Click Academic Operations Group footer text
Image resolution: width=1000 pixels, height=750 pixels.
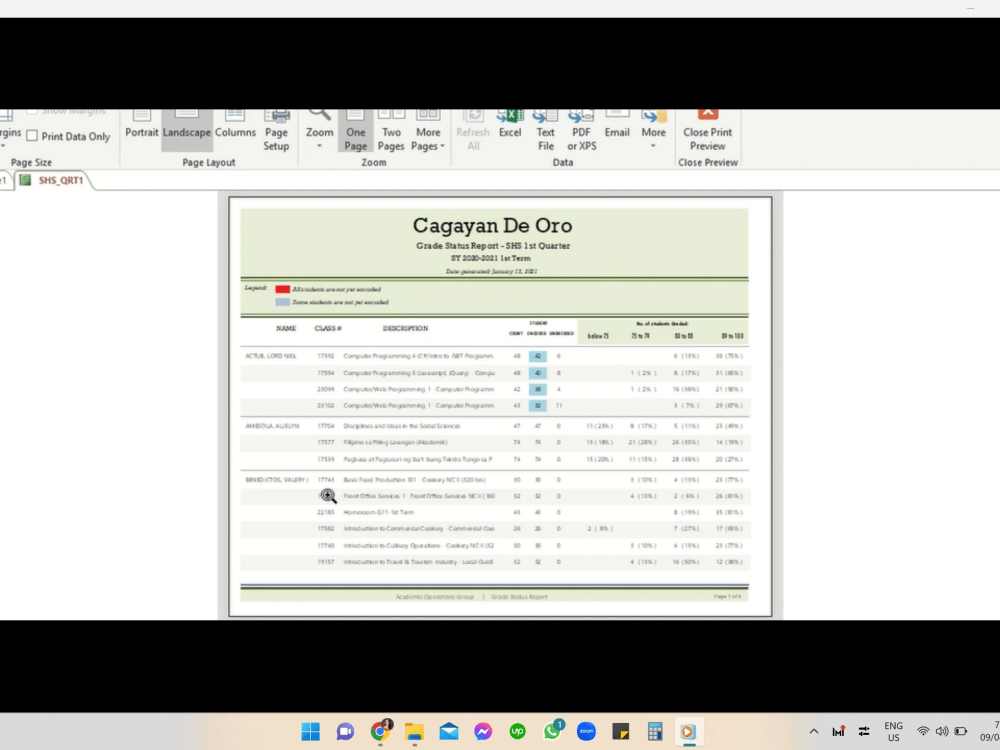(435, 597)
